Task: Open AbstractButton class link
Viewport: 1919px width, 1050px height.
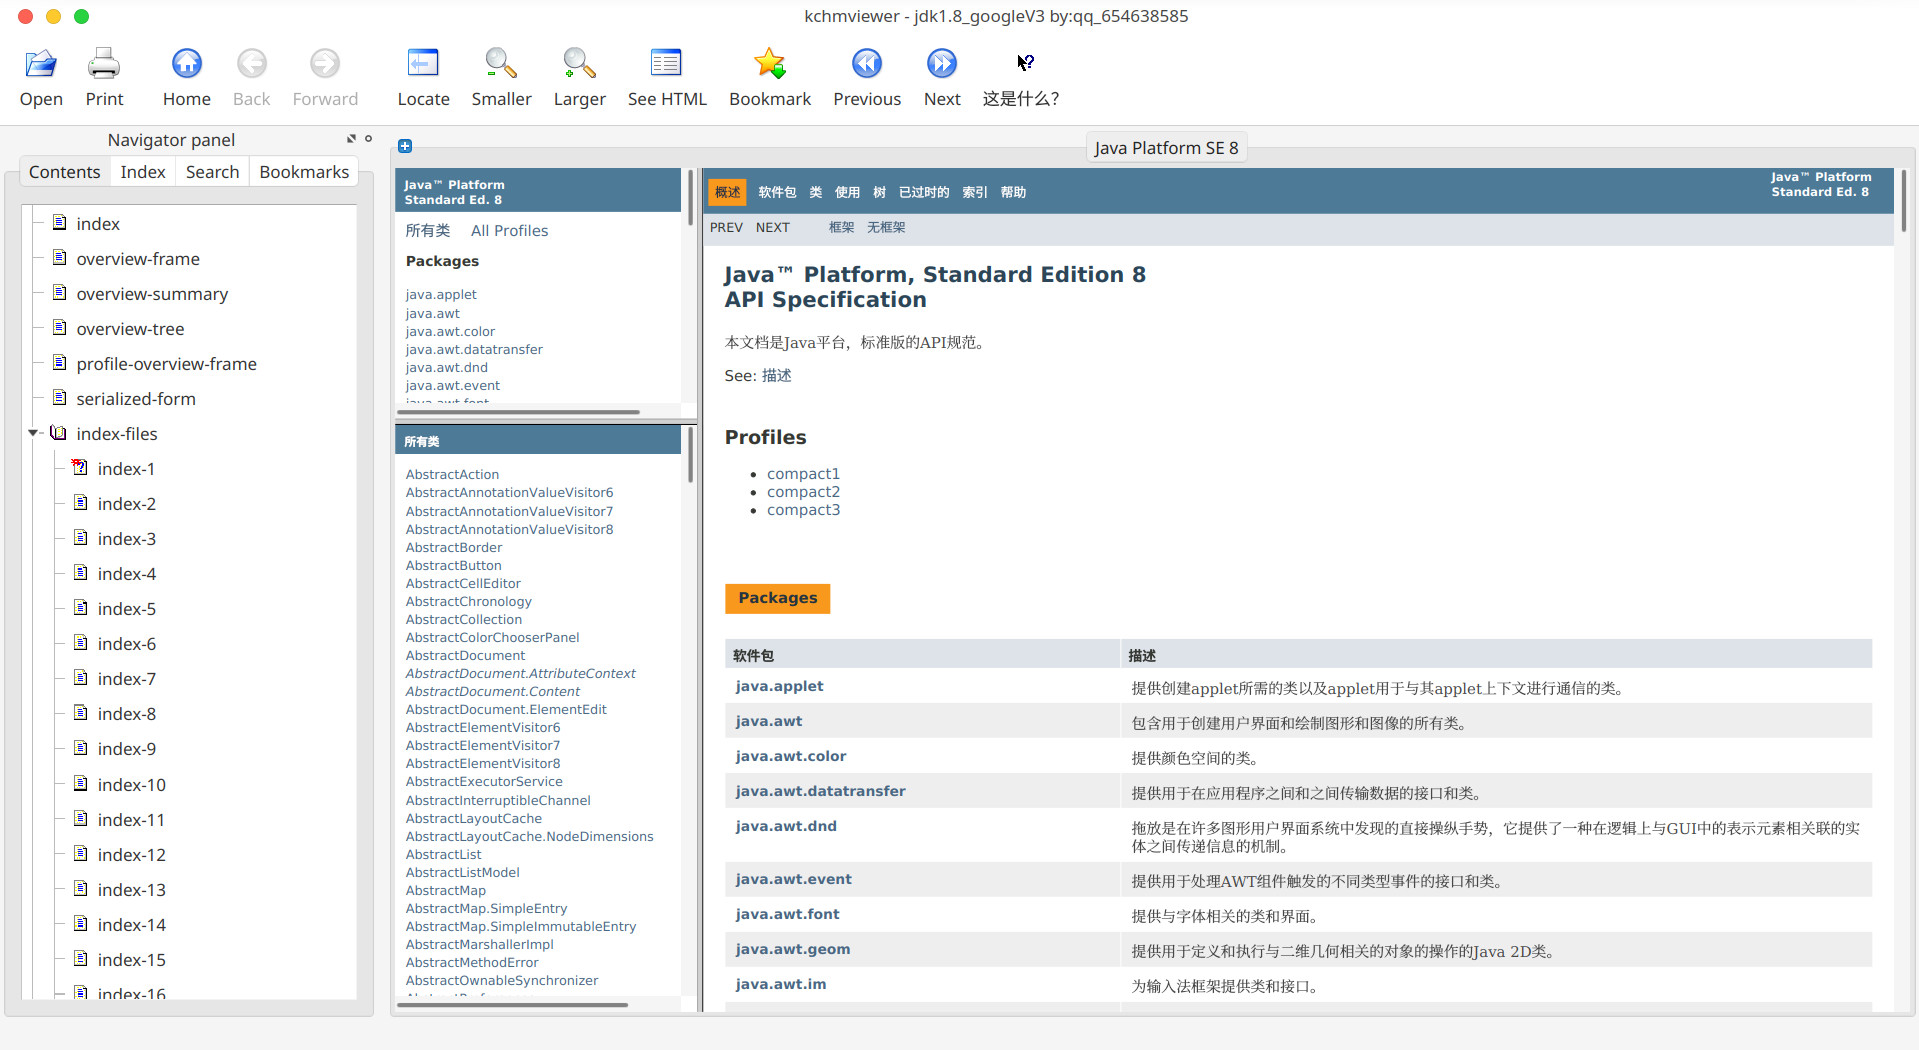Action: [x=453, y=565]
